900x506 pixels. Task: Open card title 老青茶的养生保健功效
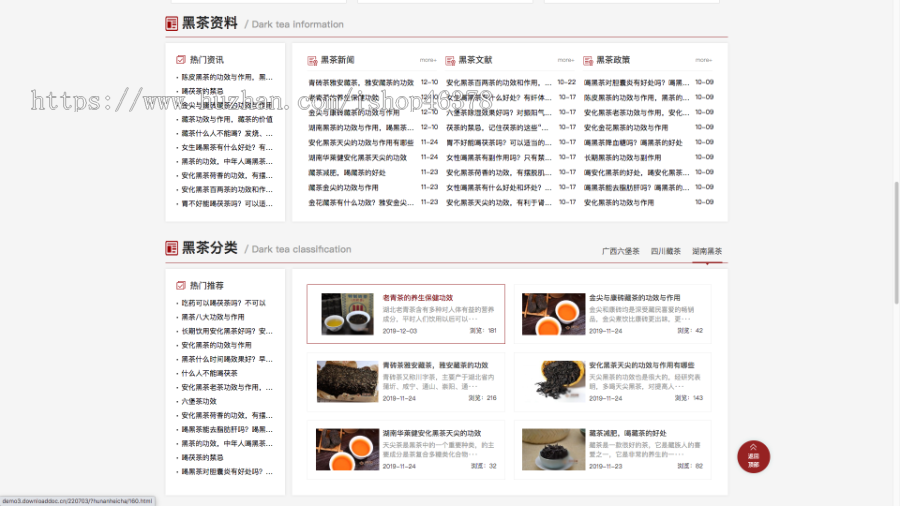click(418, 298)
